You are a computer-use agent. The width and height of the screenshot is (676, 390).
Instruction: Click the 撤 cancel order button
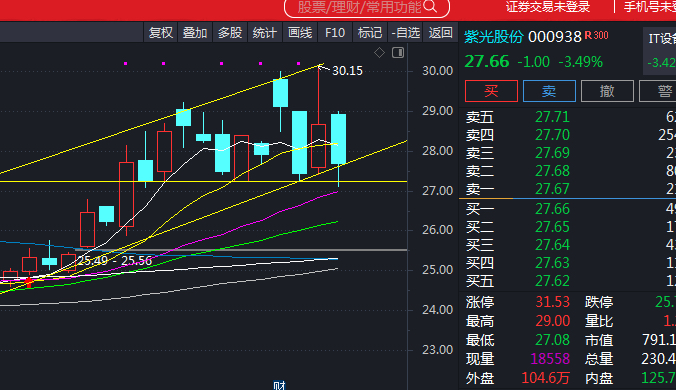click(x=607, y=91)
